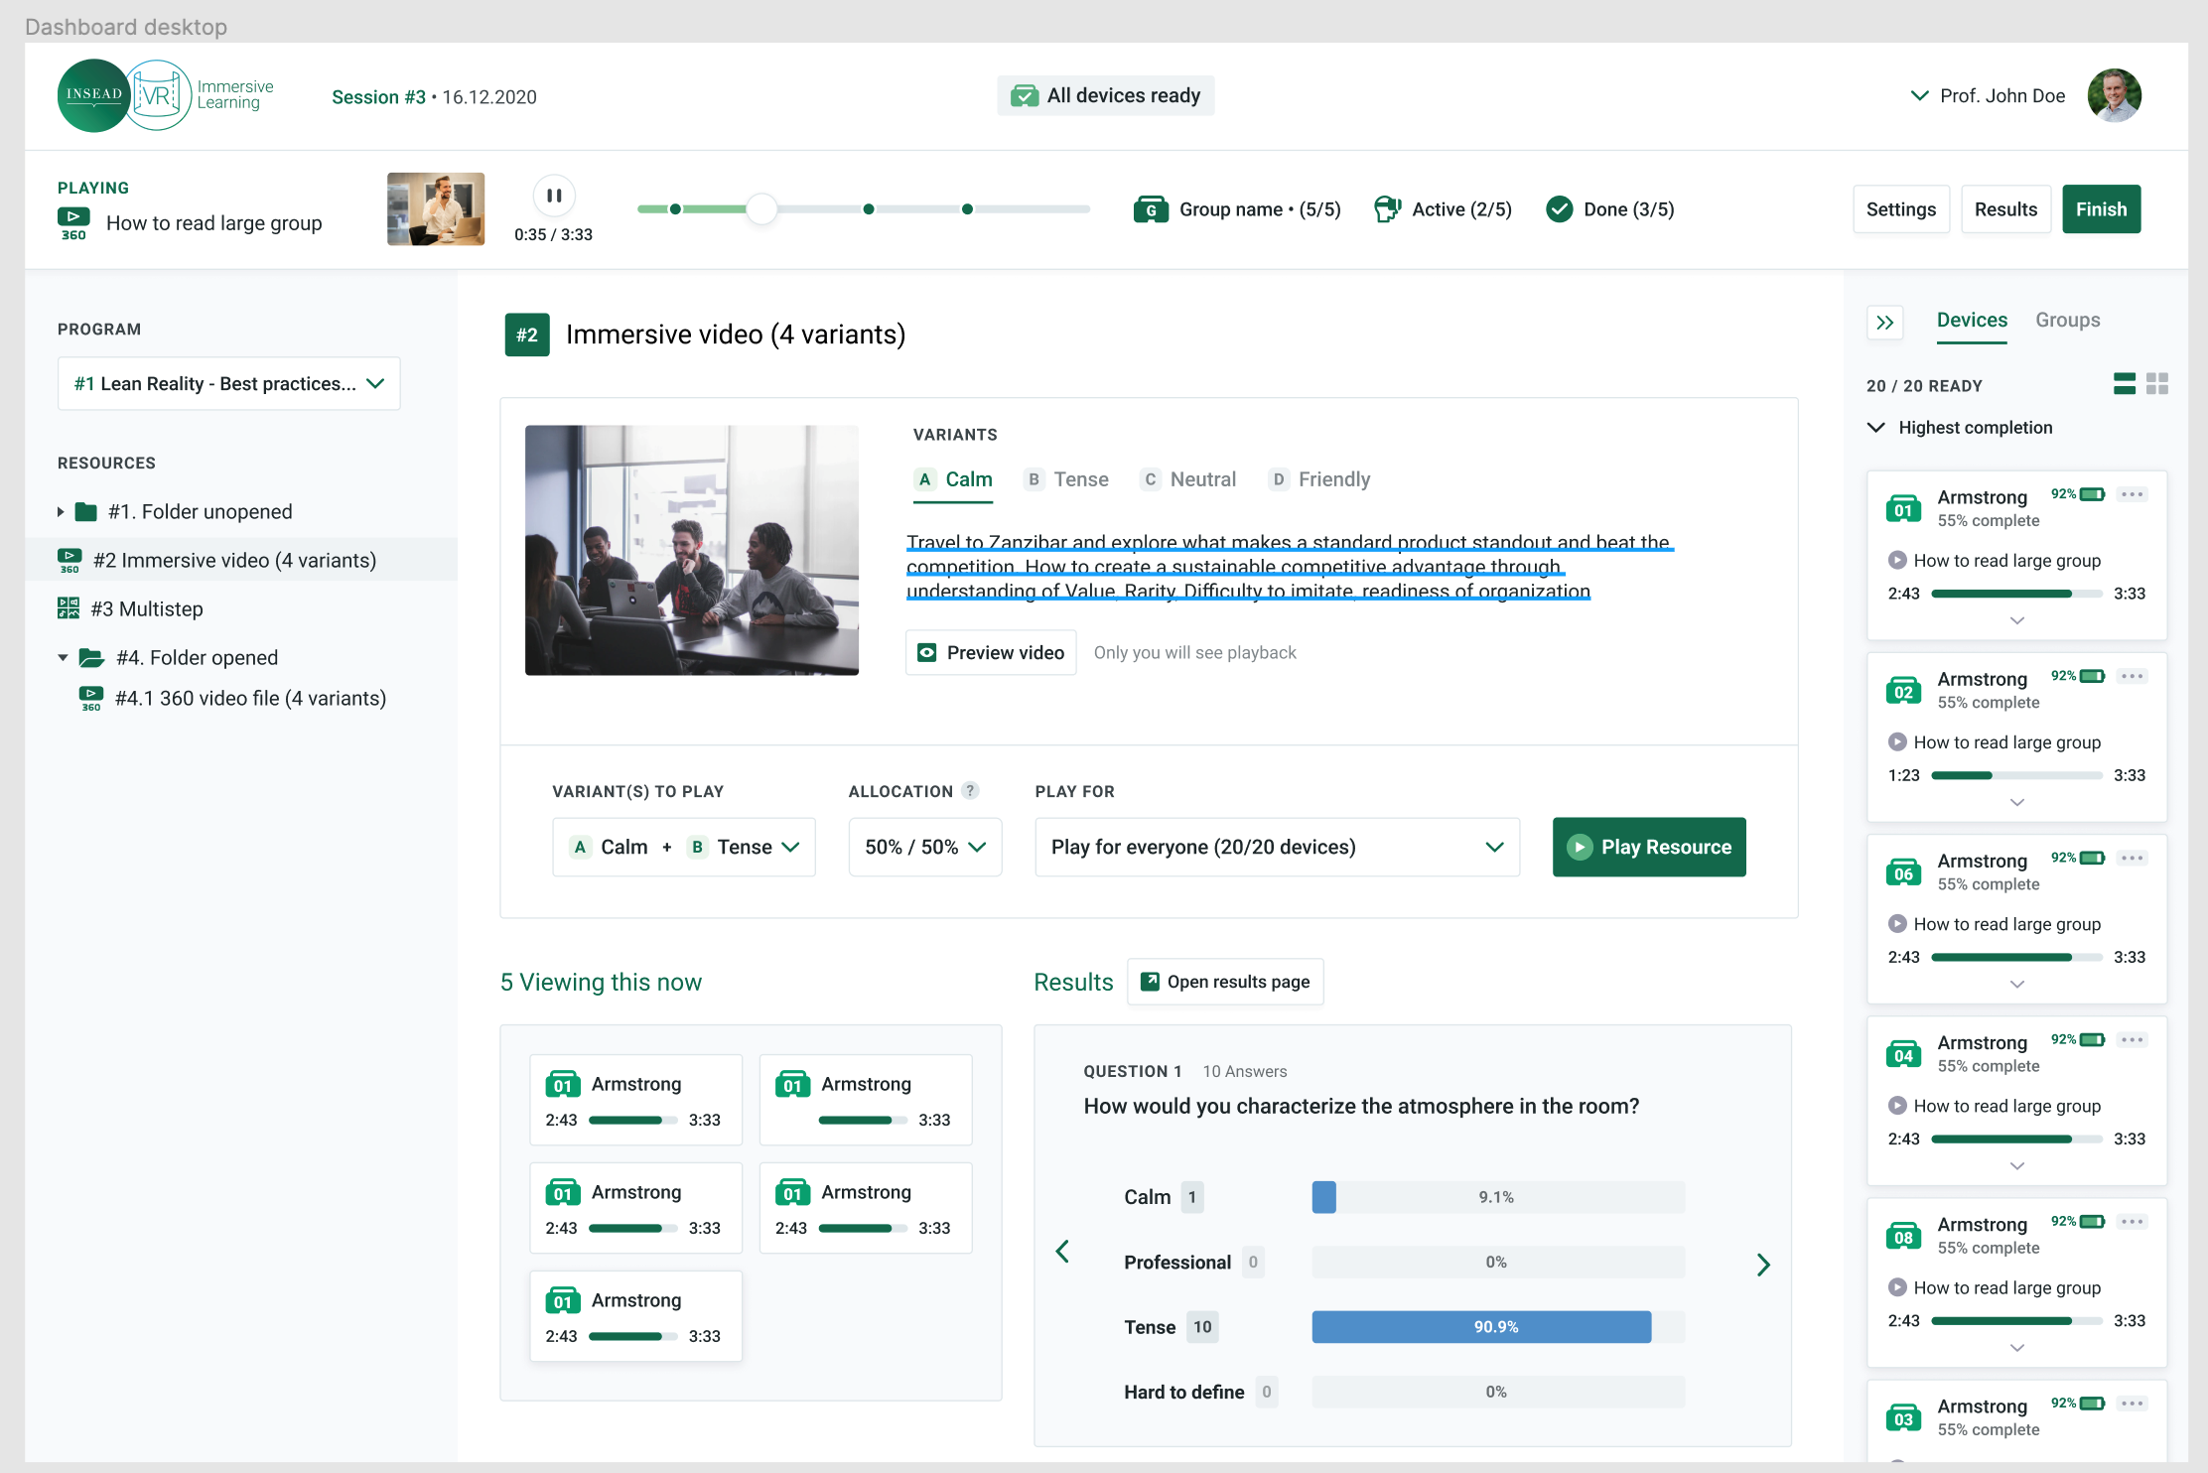Image resolution: width=2208 pixels, height=1473 pixels.
Task: Click the allocation help question mark
Action: pyautogui.click(x=969, y=791)
